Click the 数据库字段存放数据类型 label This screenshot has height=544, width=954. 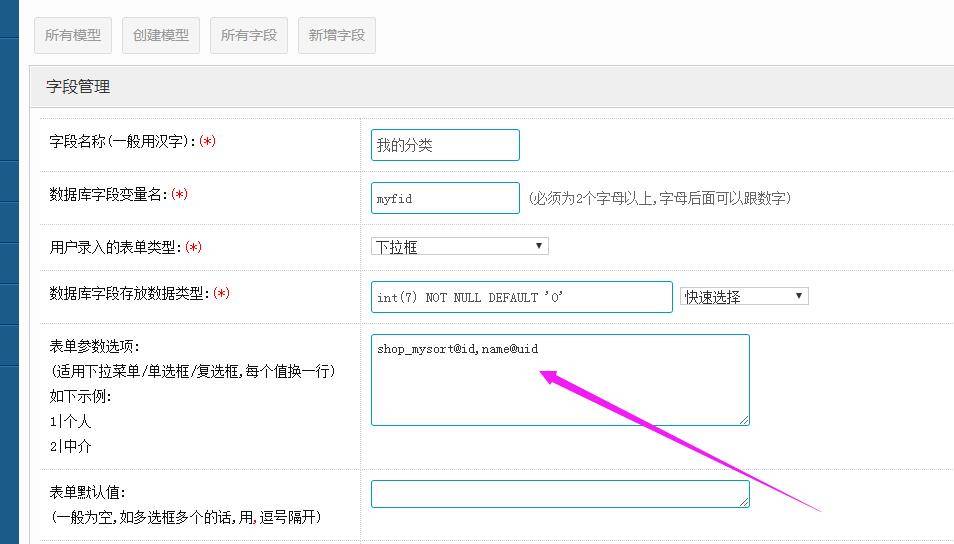point(139,293)
